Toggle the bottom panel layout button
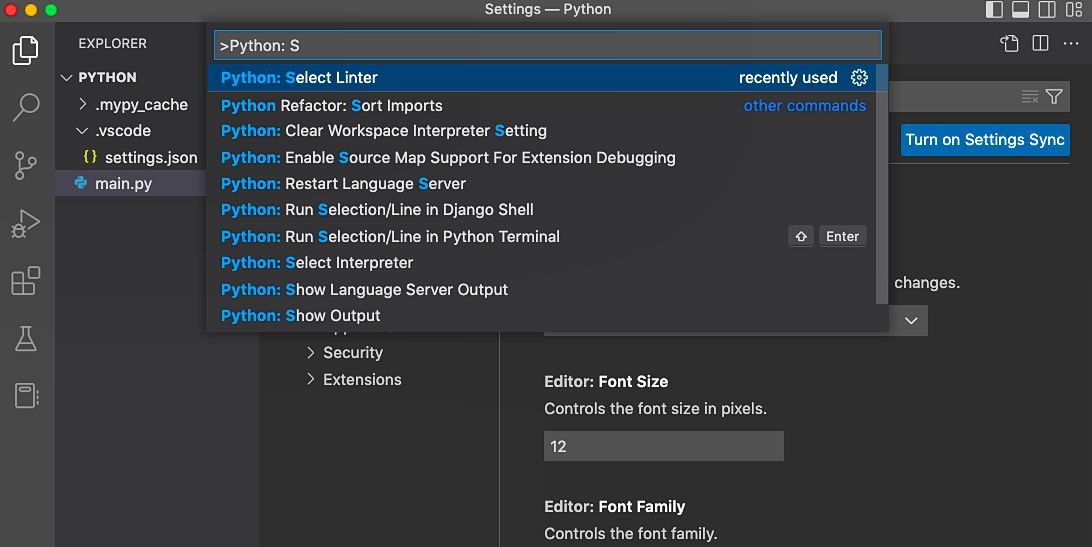The height and width of the screenshot is (547, 1092). coord(1021,10)
